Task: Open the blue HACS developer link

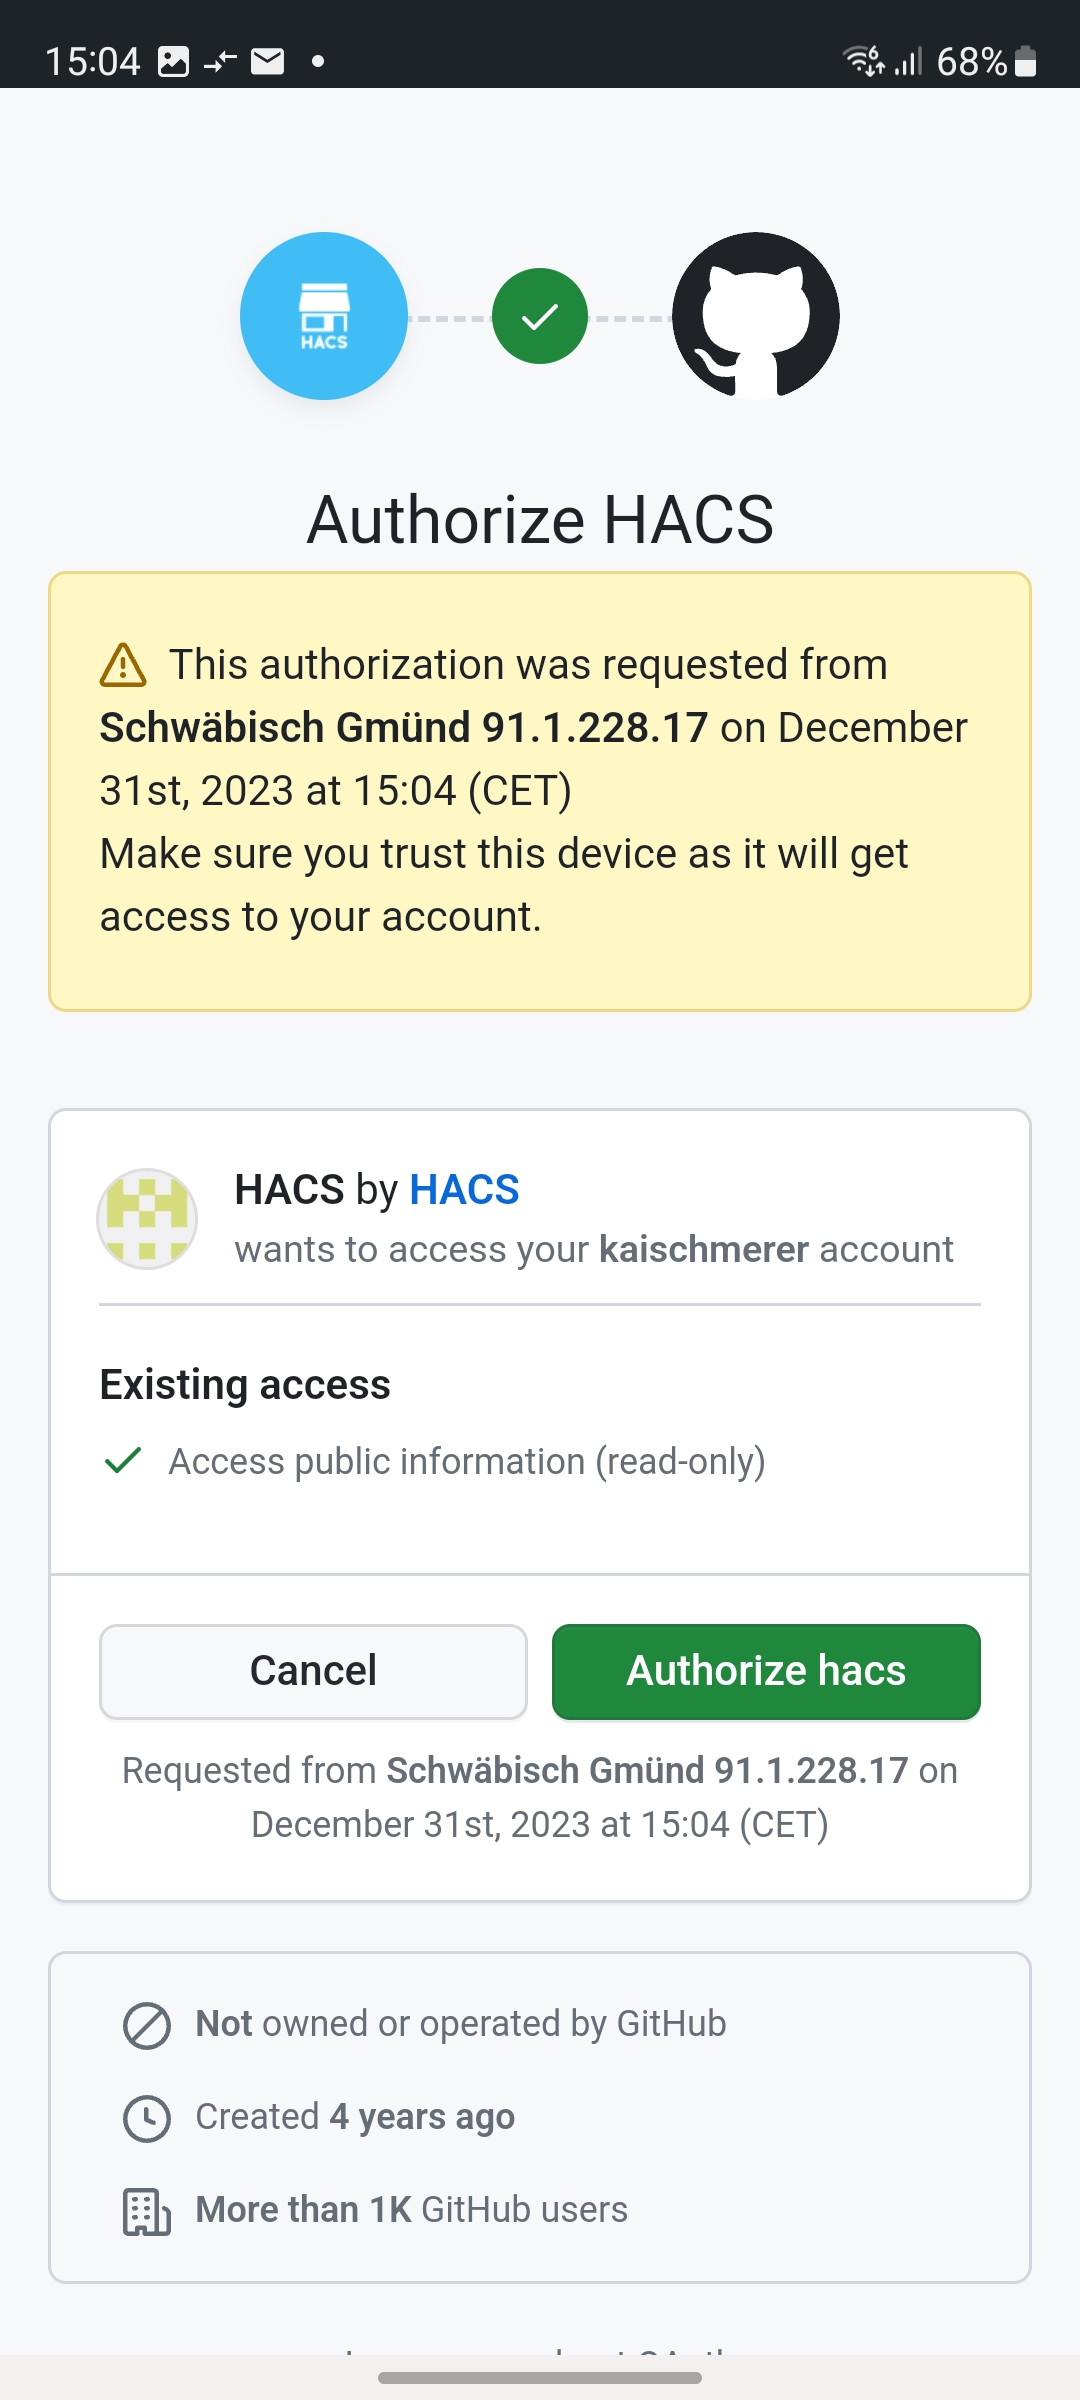Action: [465, 1189]
